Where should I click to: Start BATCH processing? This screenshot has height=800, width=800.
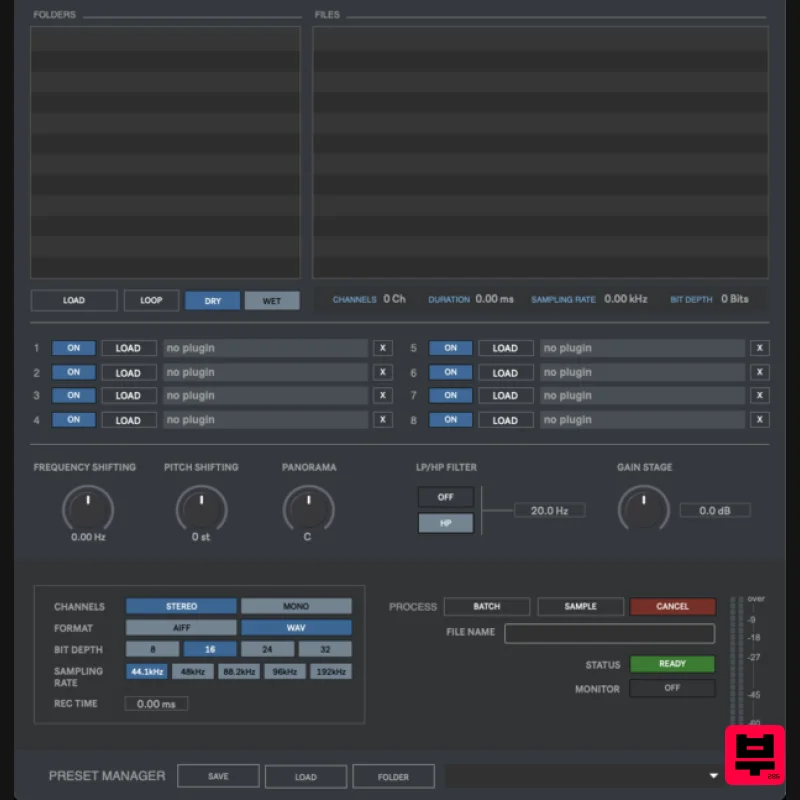pyautogui.click(x=486, y=606)
